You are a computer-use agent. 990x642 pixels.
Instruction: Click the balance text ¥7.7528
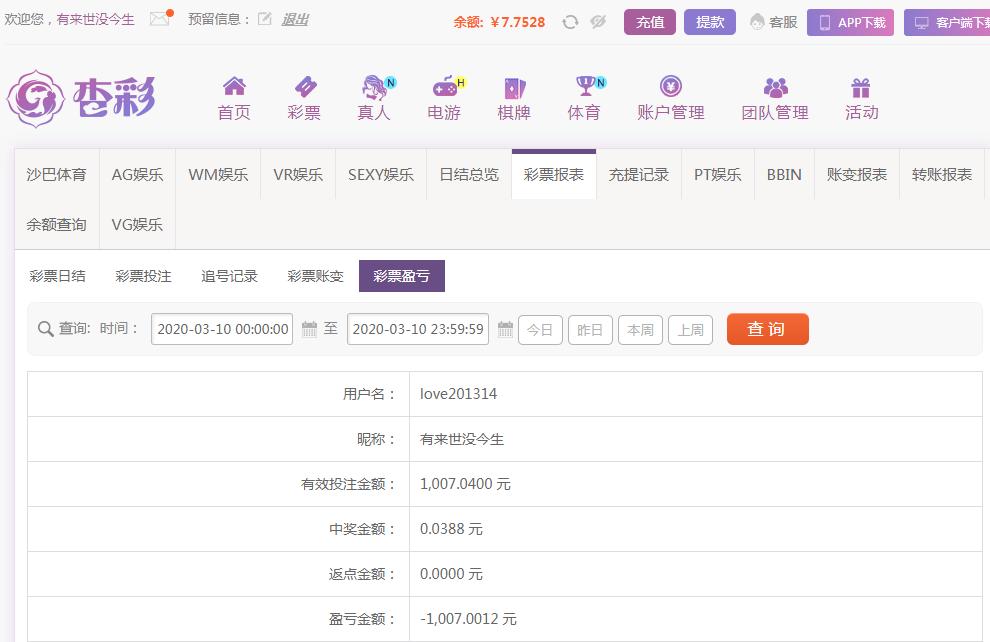coord(517,22)
